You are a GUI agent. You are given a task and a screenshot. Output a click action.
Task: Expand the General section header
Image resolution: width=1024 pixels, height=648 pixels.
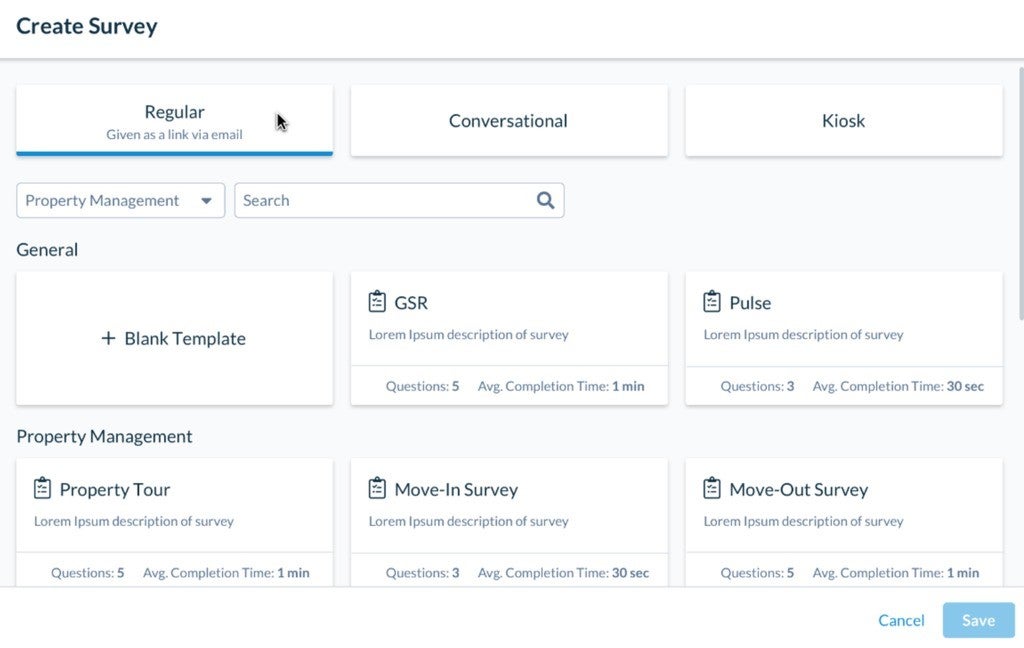(x=47, y=249)
